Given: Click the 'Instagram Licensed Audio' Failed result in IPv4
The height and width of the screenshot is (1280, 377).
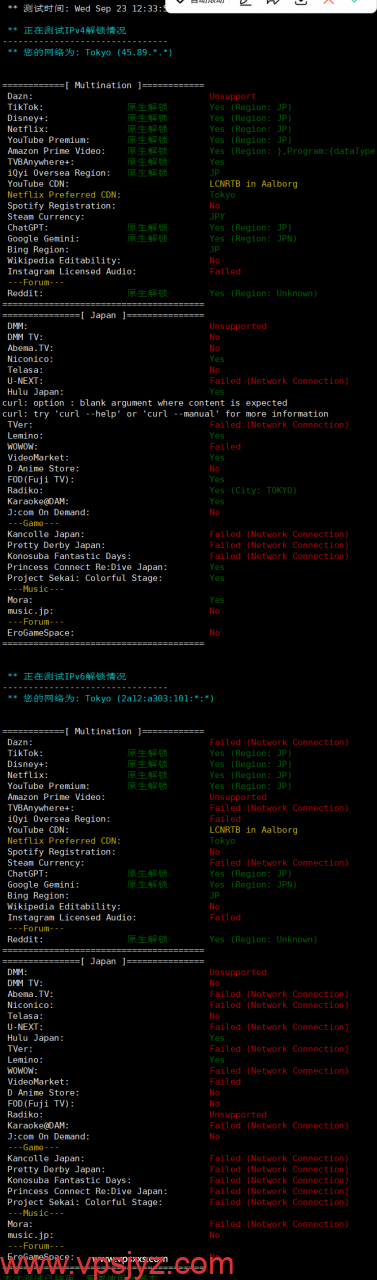Looking at the screenshot, I should click(225, 271).
